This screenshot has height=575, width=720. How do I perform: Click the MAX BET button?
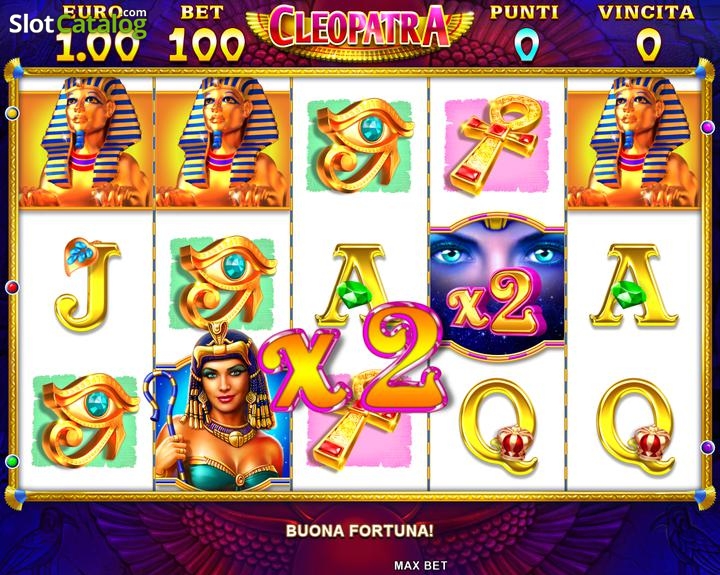point(420,565)
